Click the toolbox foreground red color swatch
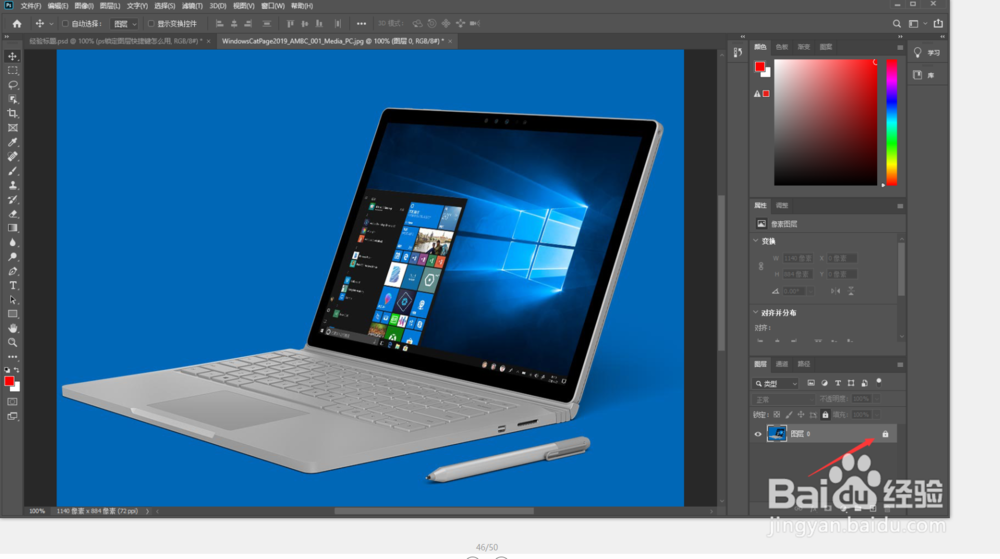 click(9, 381)
